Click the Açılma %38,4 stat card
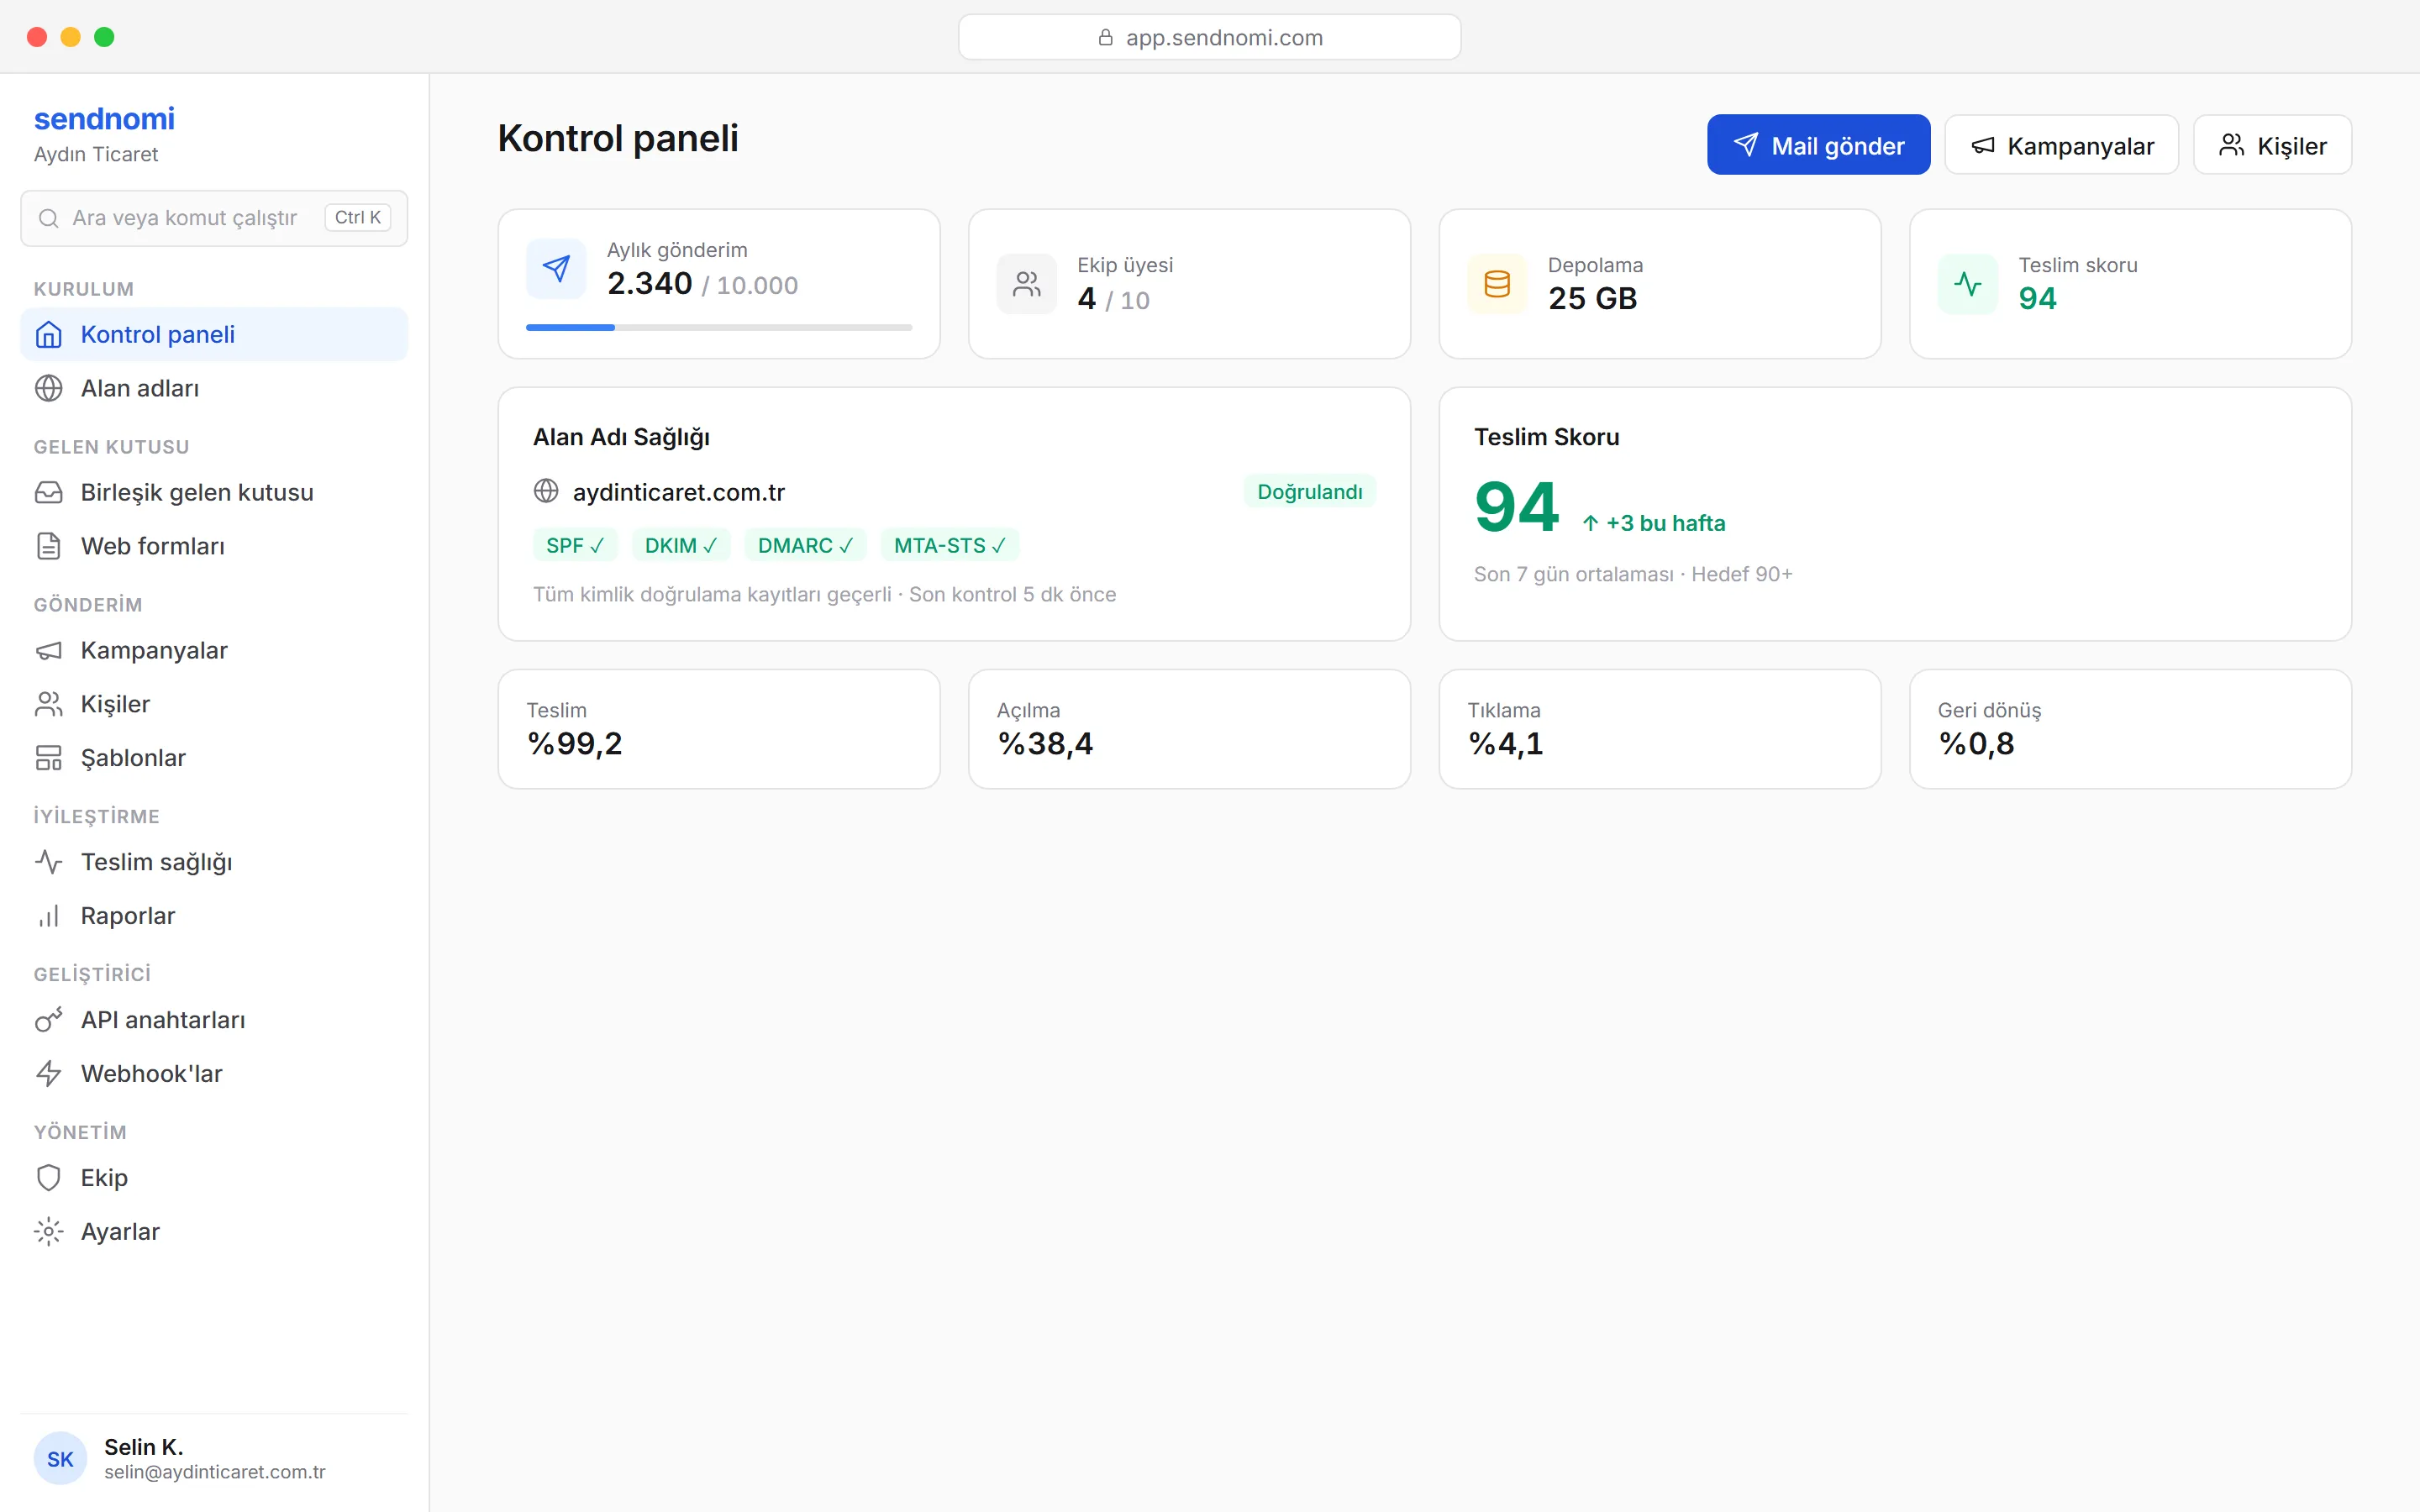Screen dimensions: 2420x1512 (x=1189, y=729)
